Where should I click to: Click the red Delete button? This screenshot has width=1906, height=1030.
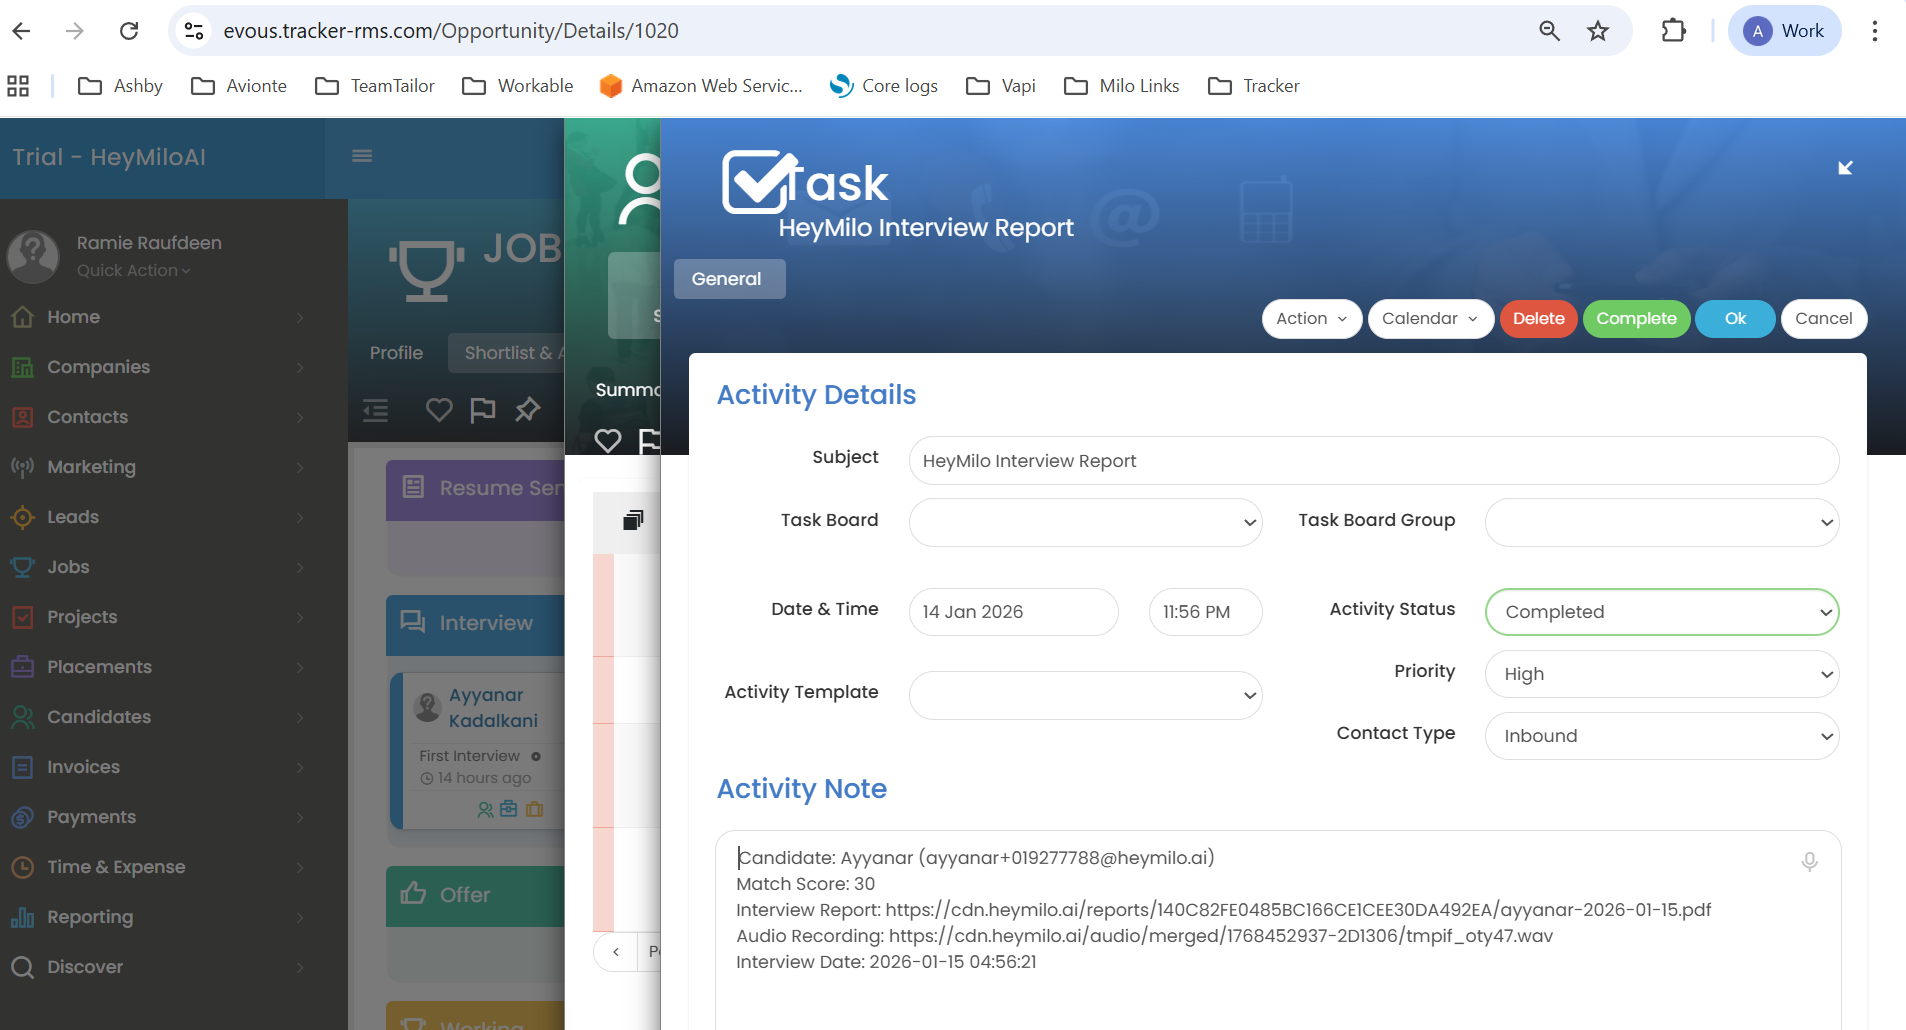[1538, 319]
